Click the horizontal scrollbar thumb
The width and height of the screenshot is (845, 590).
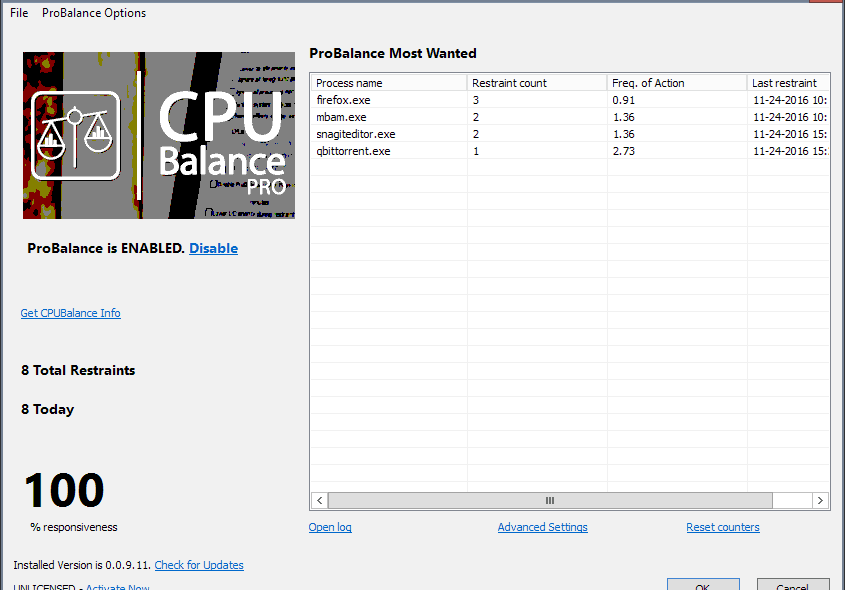[x=550, y=501]
